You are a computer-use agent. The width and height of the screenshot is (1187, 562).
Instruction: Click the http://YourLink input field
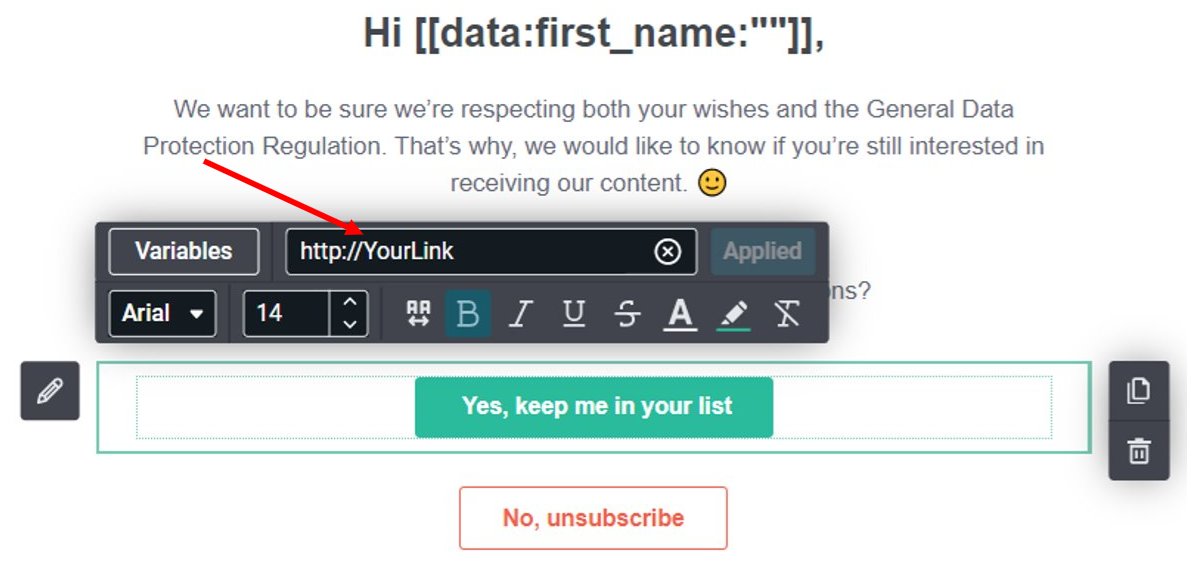click(x=491, y=251)
